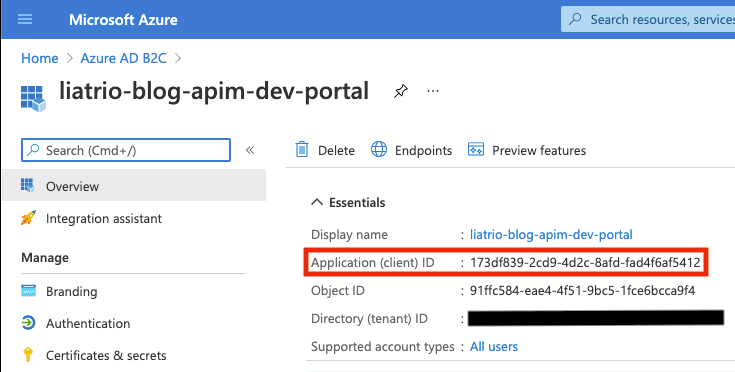735x372 pixels.
Task: Click the Microsoft Azure title
Action: click(123, 20)
